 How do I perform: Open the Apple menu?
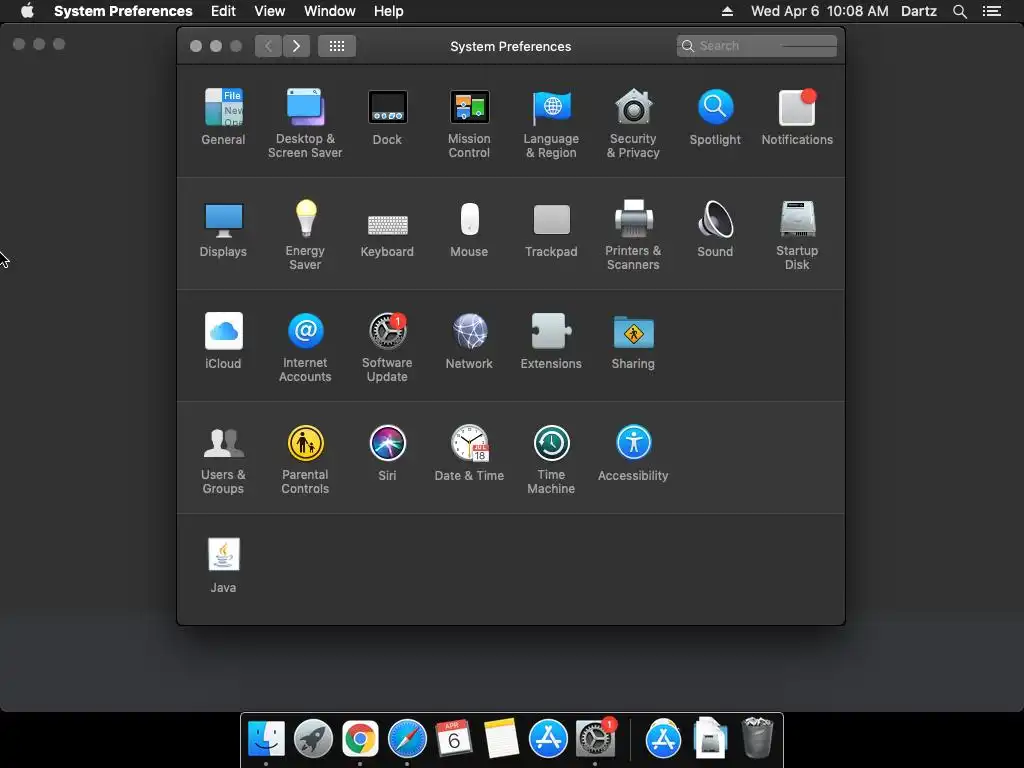[27, 11]
